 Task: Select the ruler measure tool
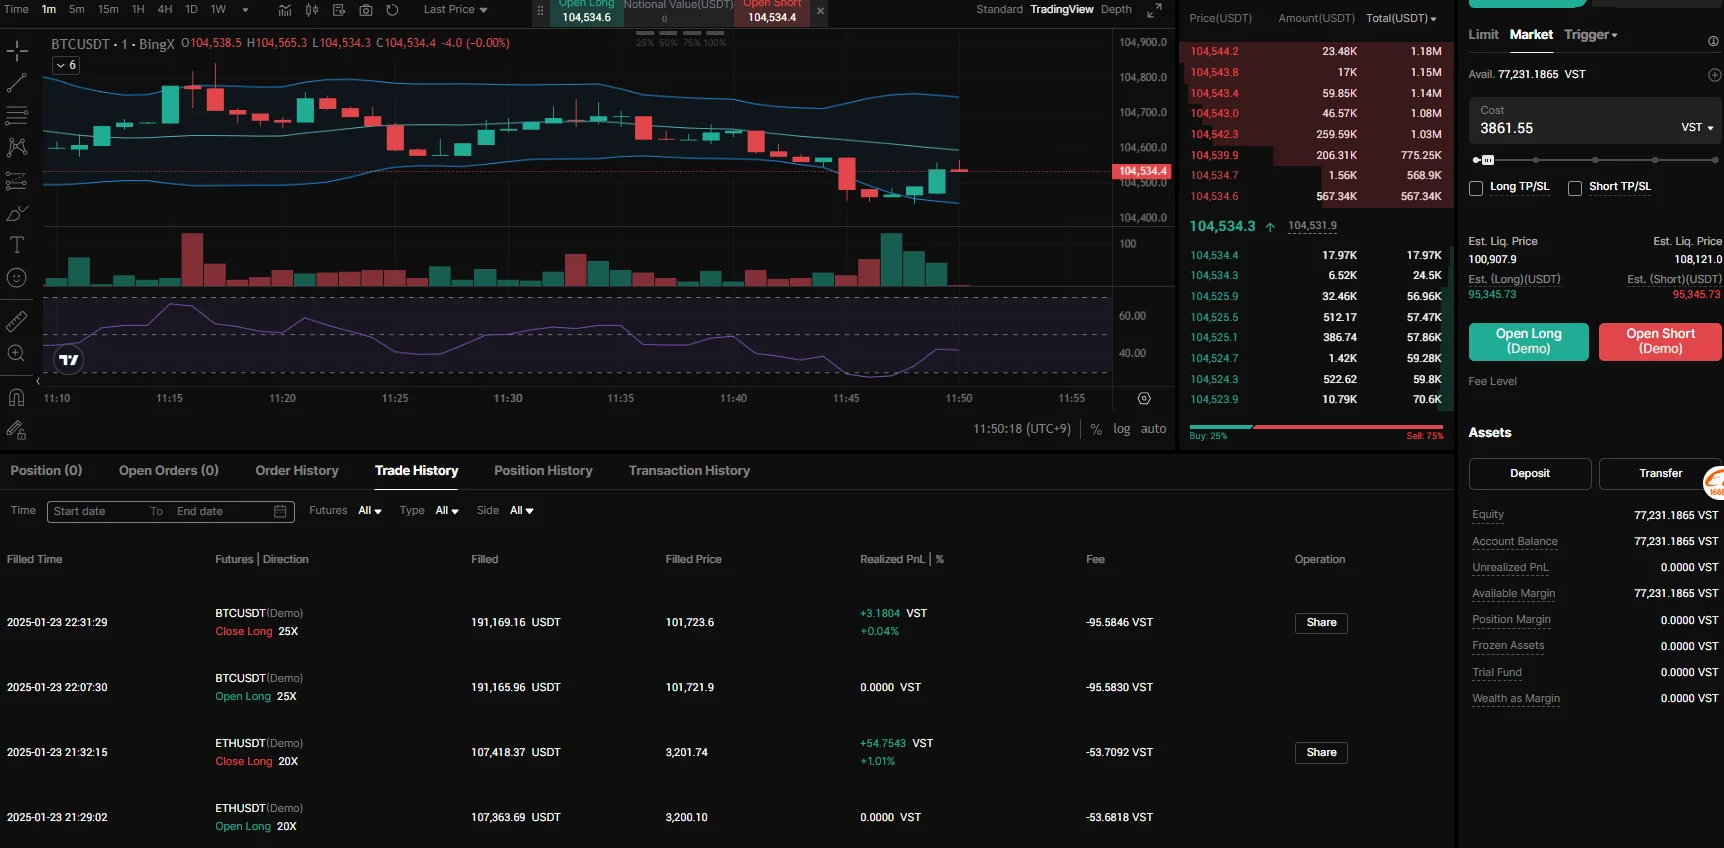click(17, 322)
